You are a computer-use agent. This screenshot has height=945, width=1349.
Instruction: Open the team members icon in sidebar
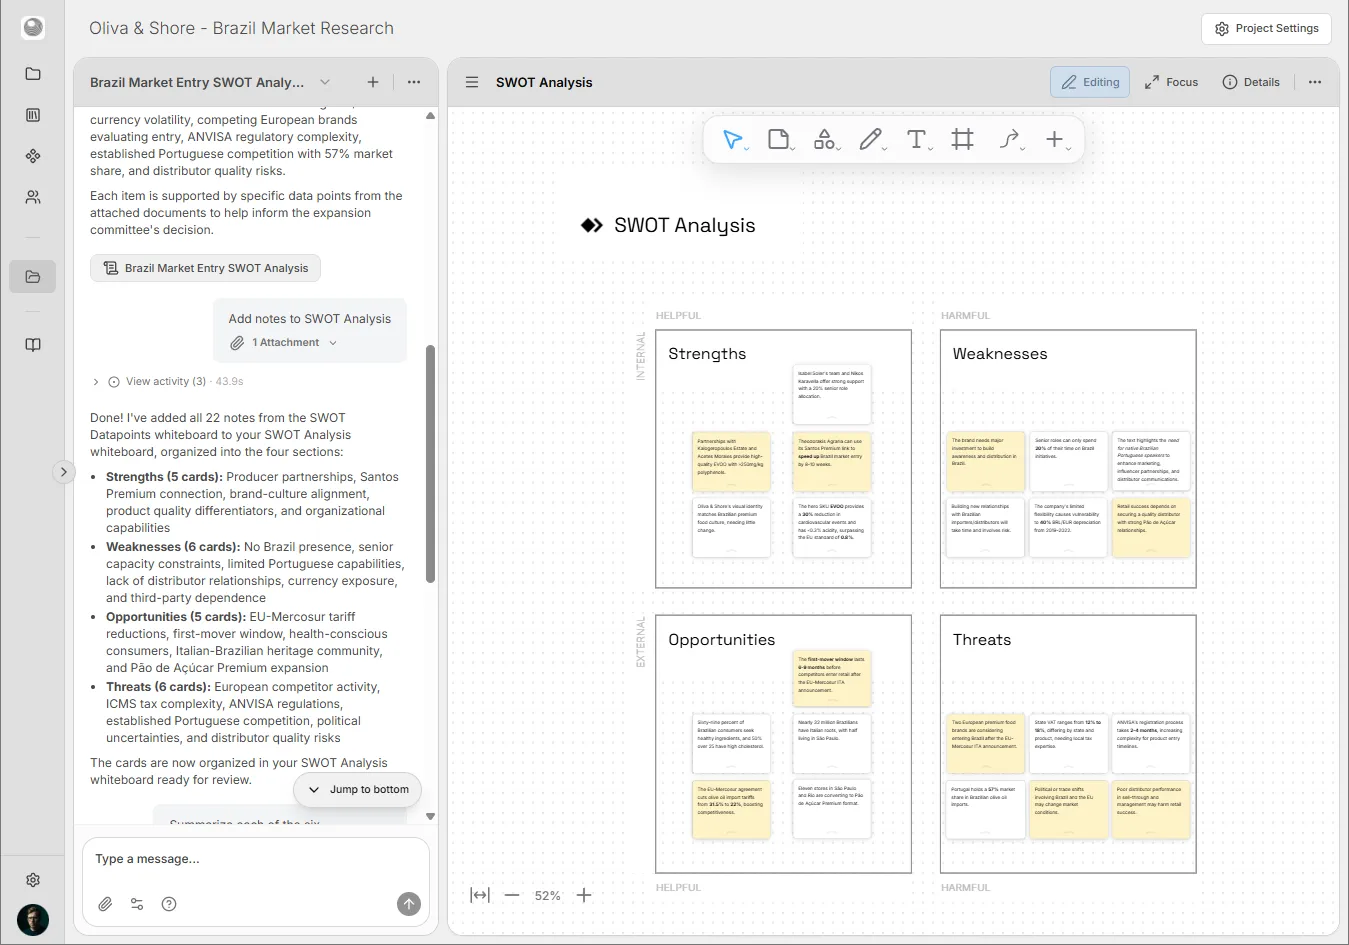(33, 197)
